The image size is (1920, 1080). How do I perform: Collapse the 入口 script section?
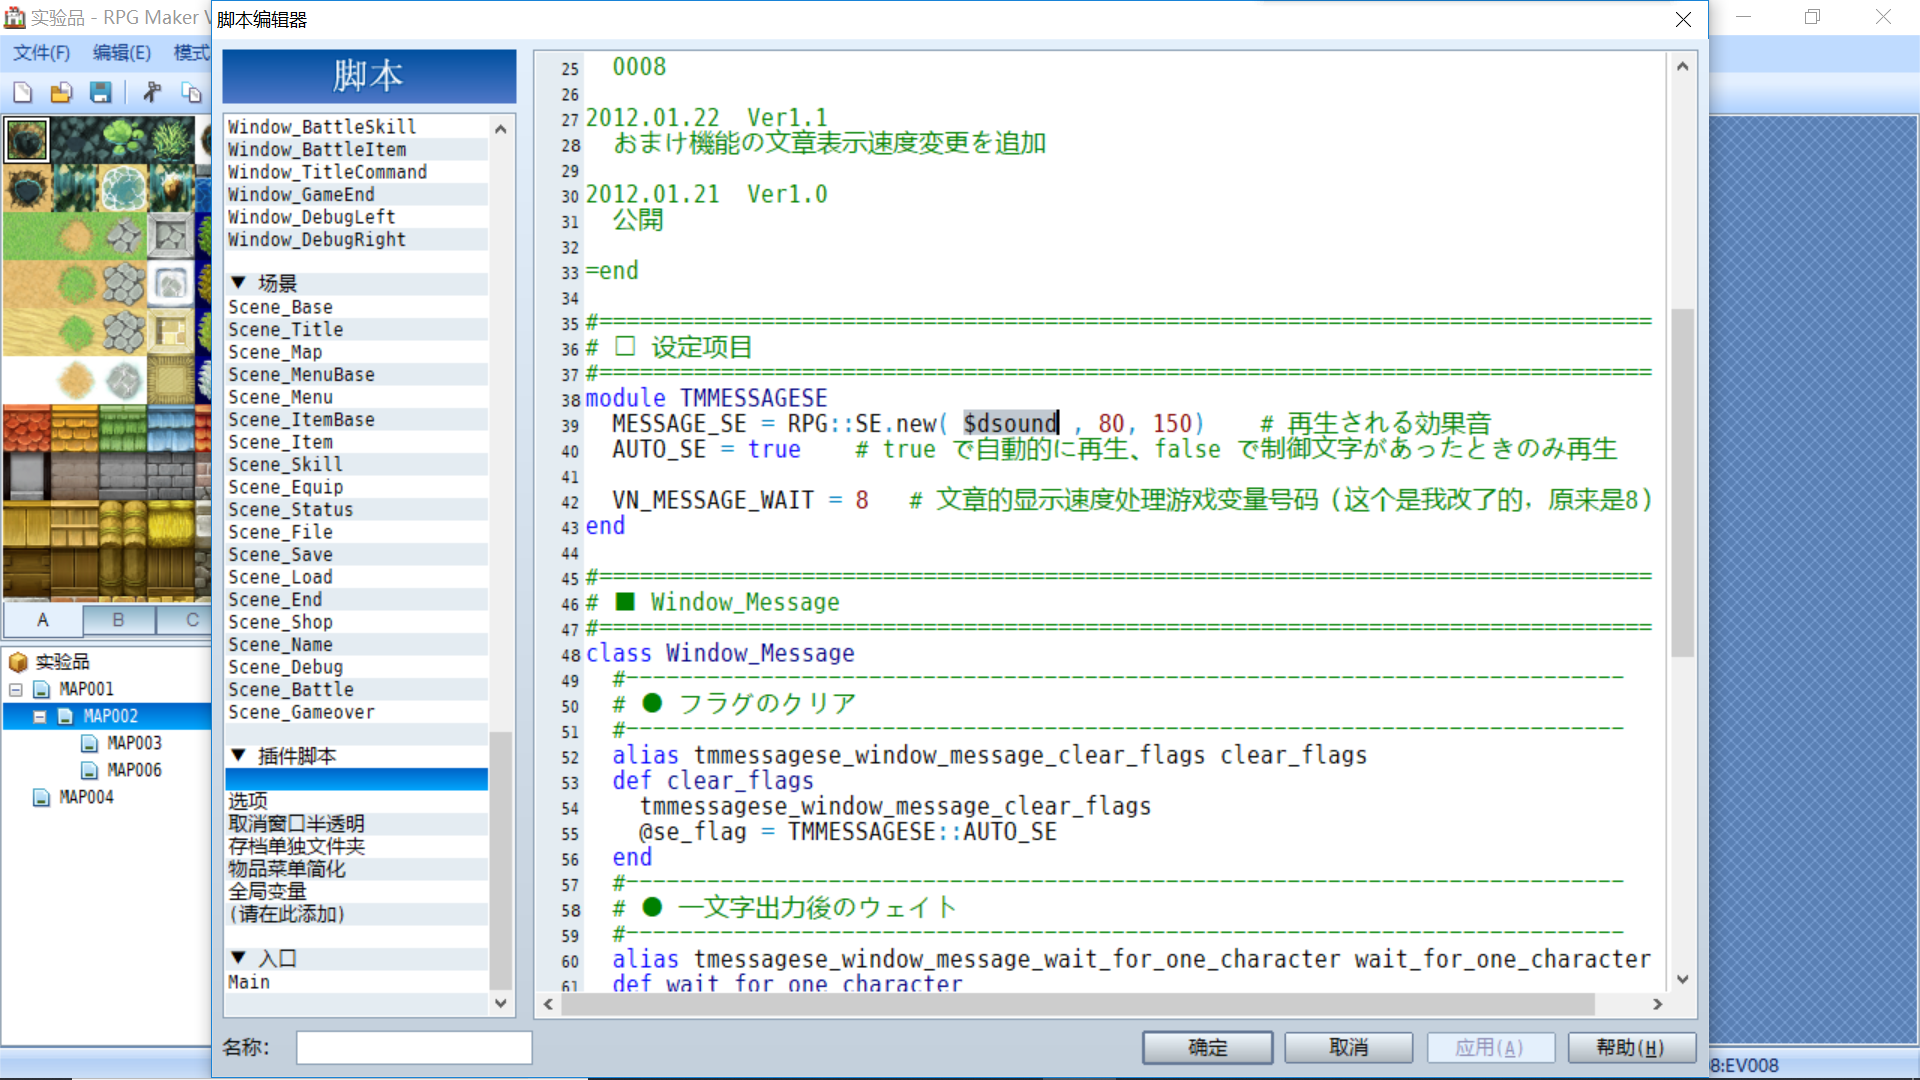[238, 957]
